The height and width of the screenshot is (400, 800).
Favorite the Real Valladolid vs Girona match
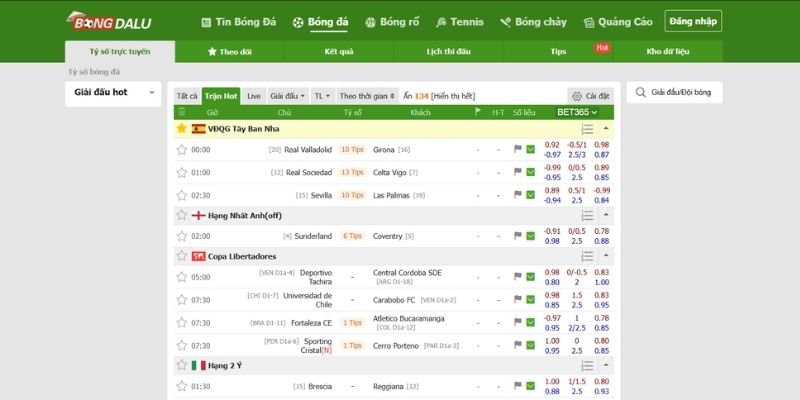coord(181,150)
